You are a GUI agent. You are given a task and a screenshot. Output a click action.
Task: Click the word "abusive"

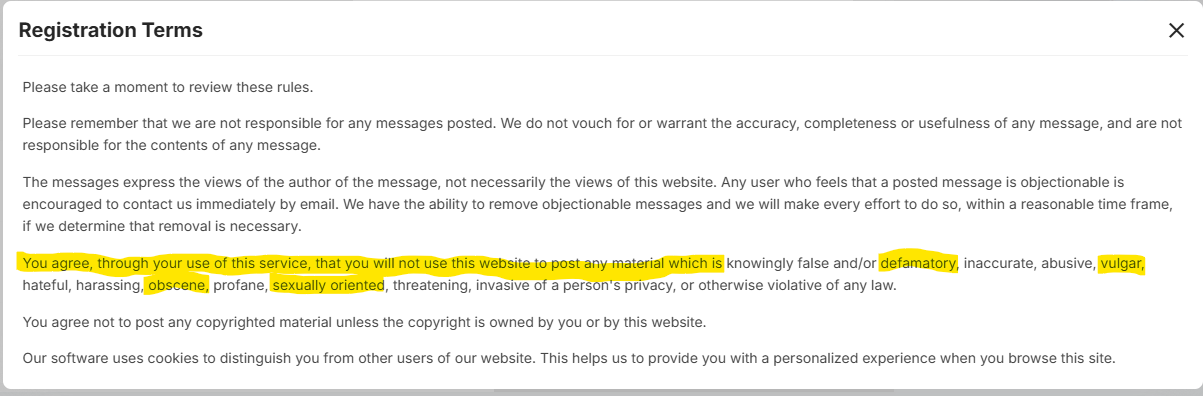tap(1066, 264)
